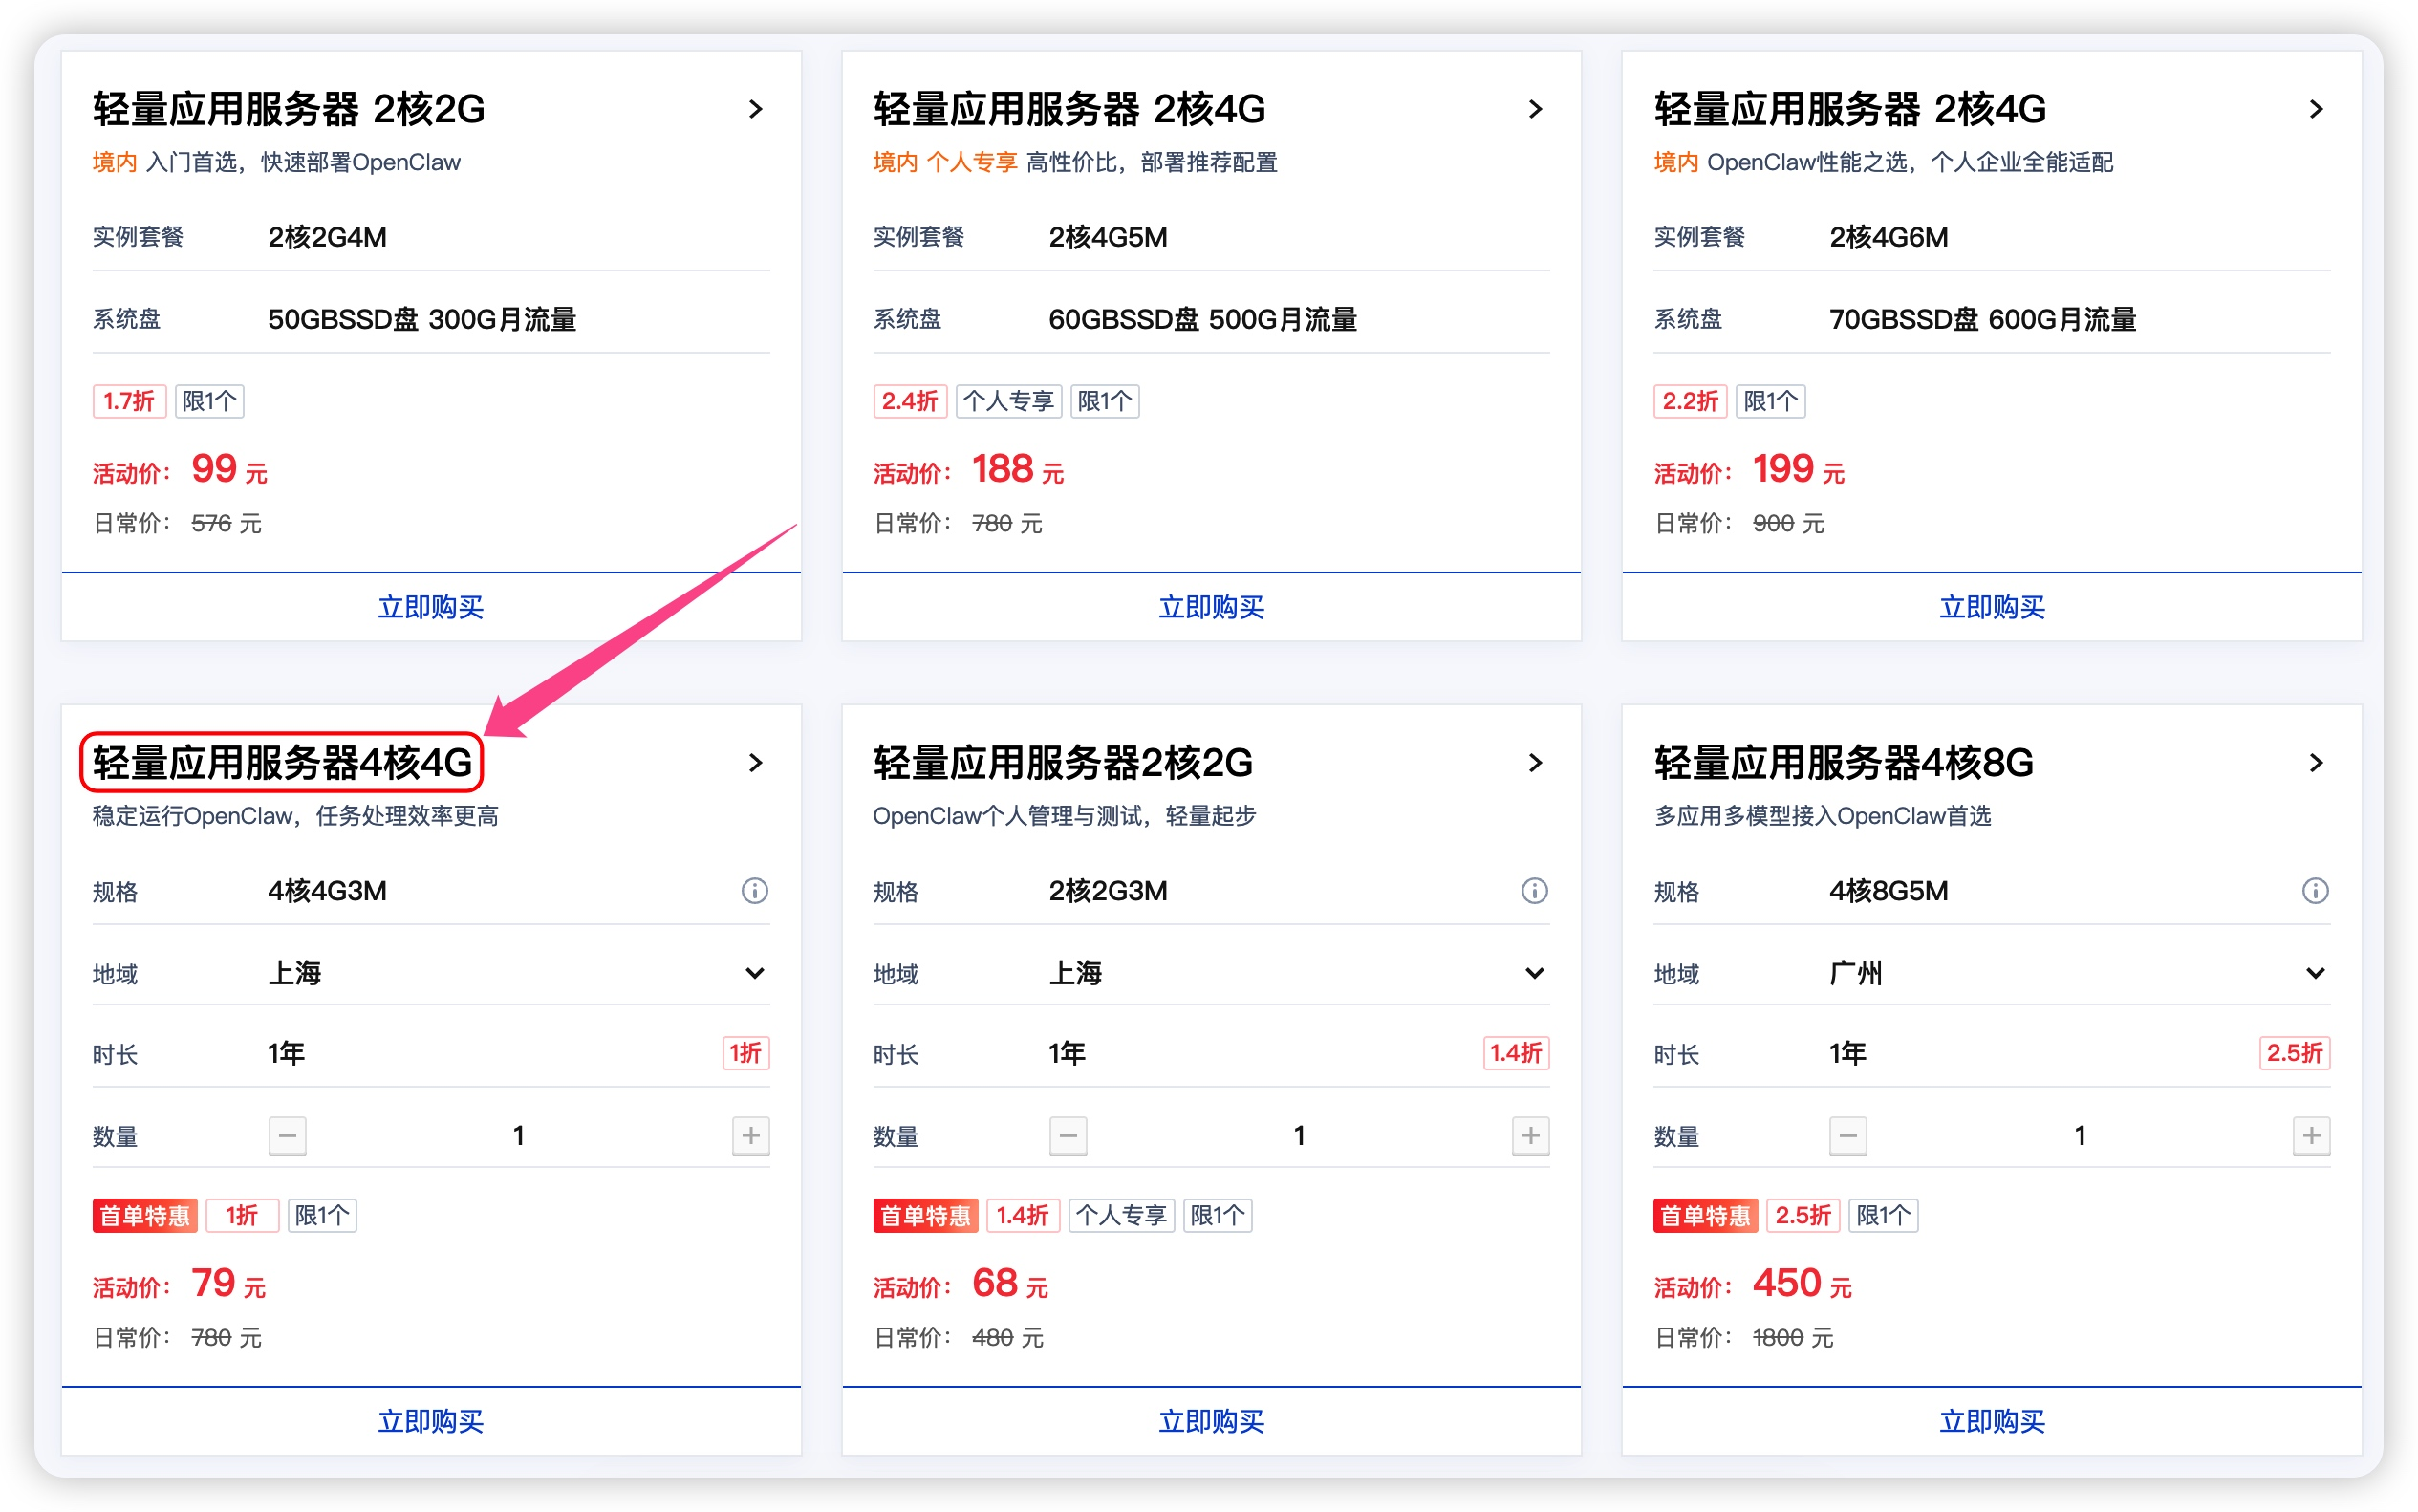Click the 轻量应用服务器4核4G title

coord(282,763)
